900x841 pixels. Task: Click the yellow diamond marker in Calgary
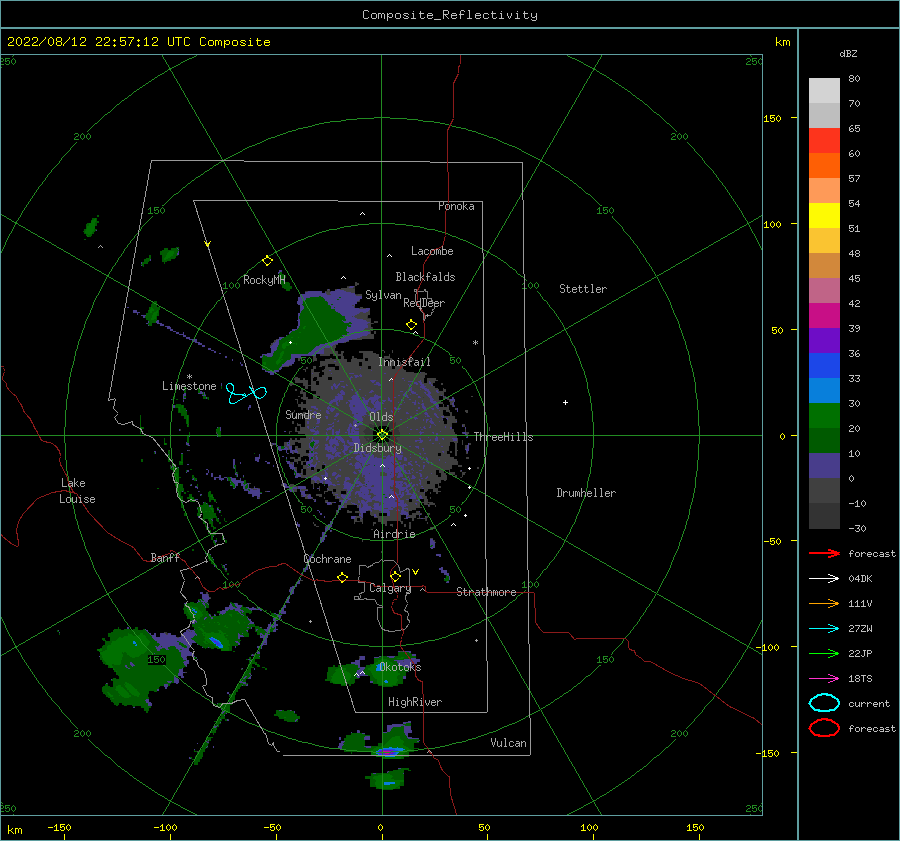coord(395,576)
